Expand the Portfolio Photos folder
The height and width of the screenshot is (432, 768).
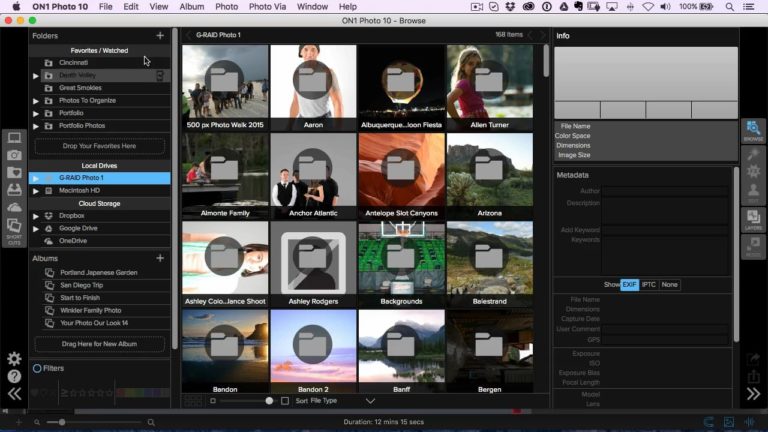point(36,126)
